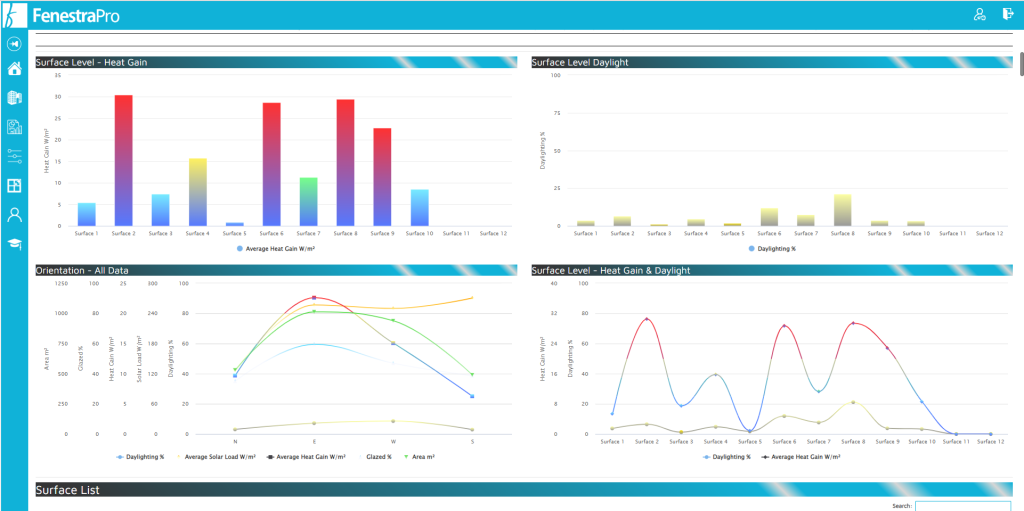Open the charts report icon in sidebar

click(x=14, y=127)
